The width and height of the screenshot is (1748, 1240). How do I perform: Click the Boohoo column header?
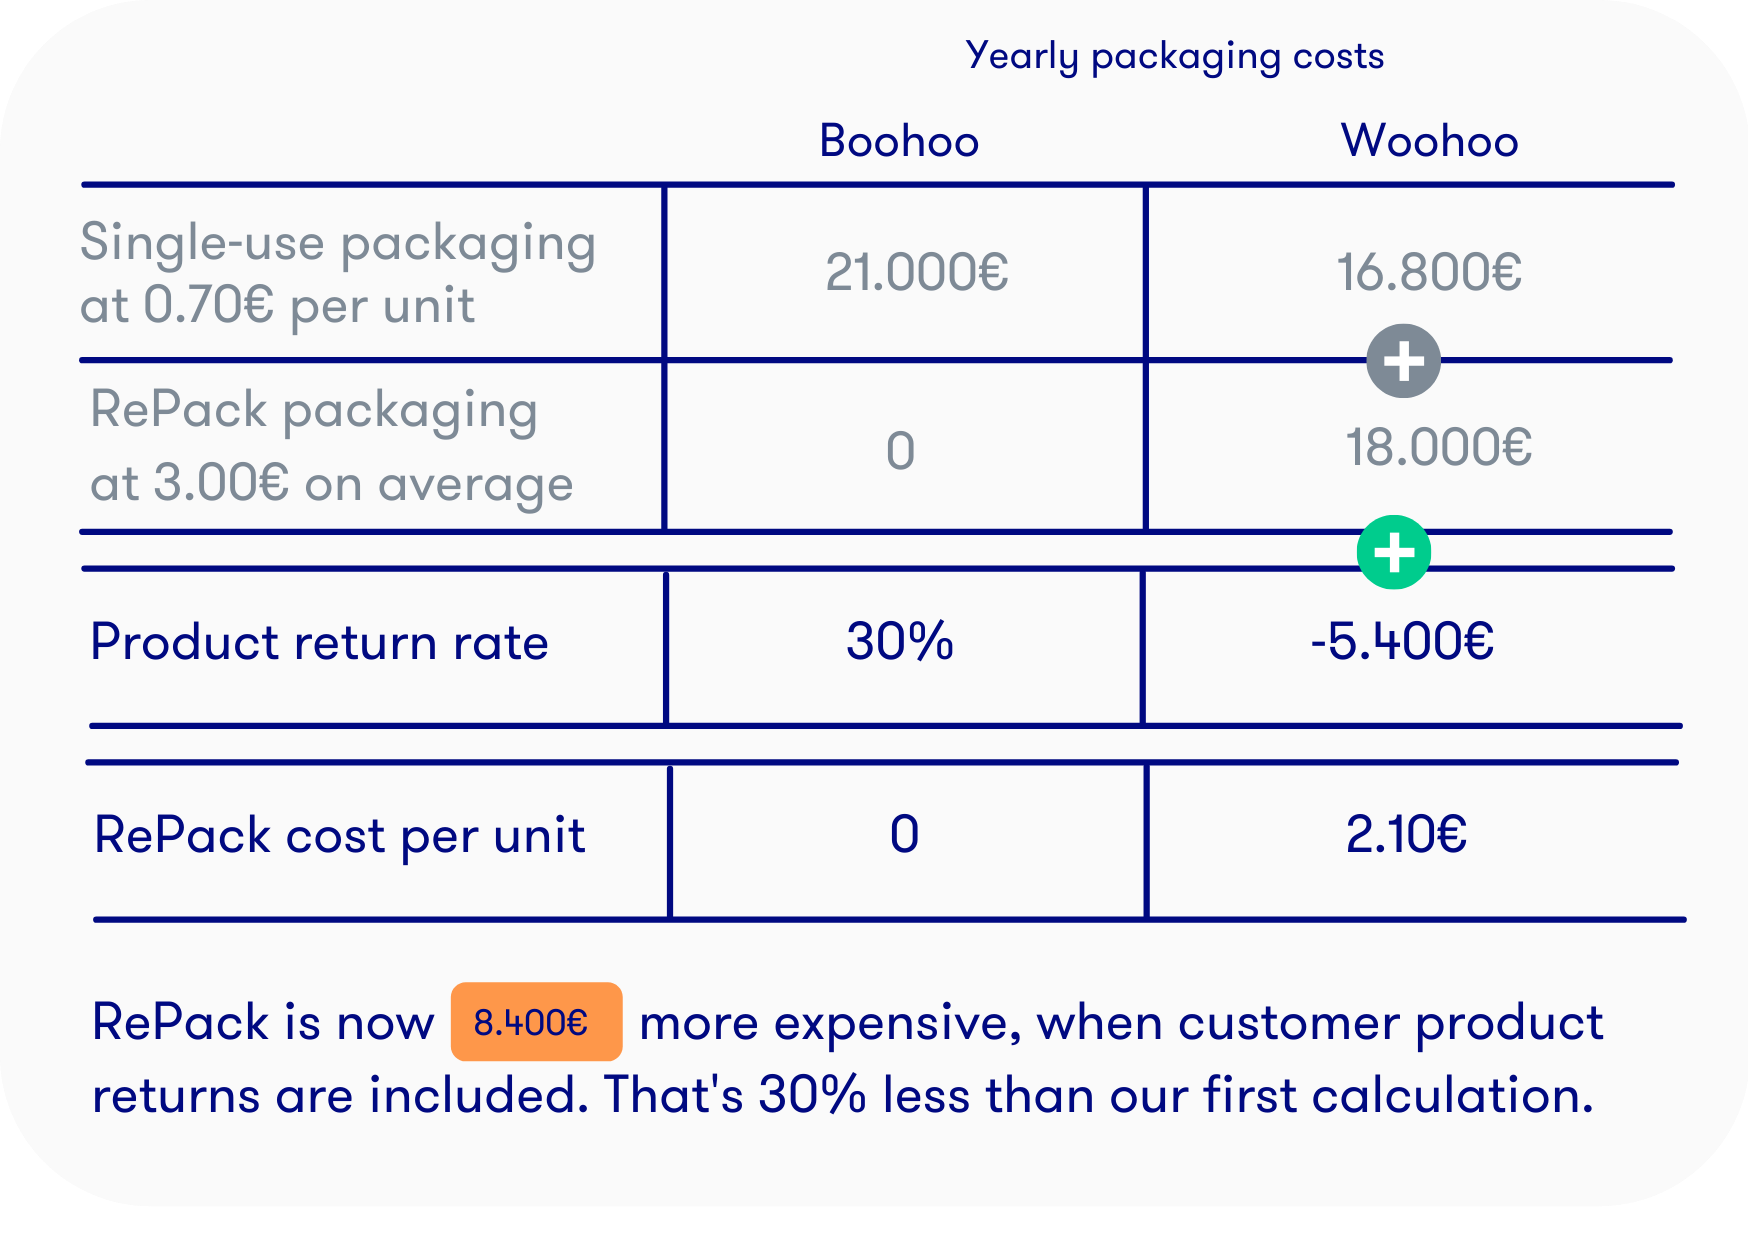pyautogui.click(x=899, y=141)
